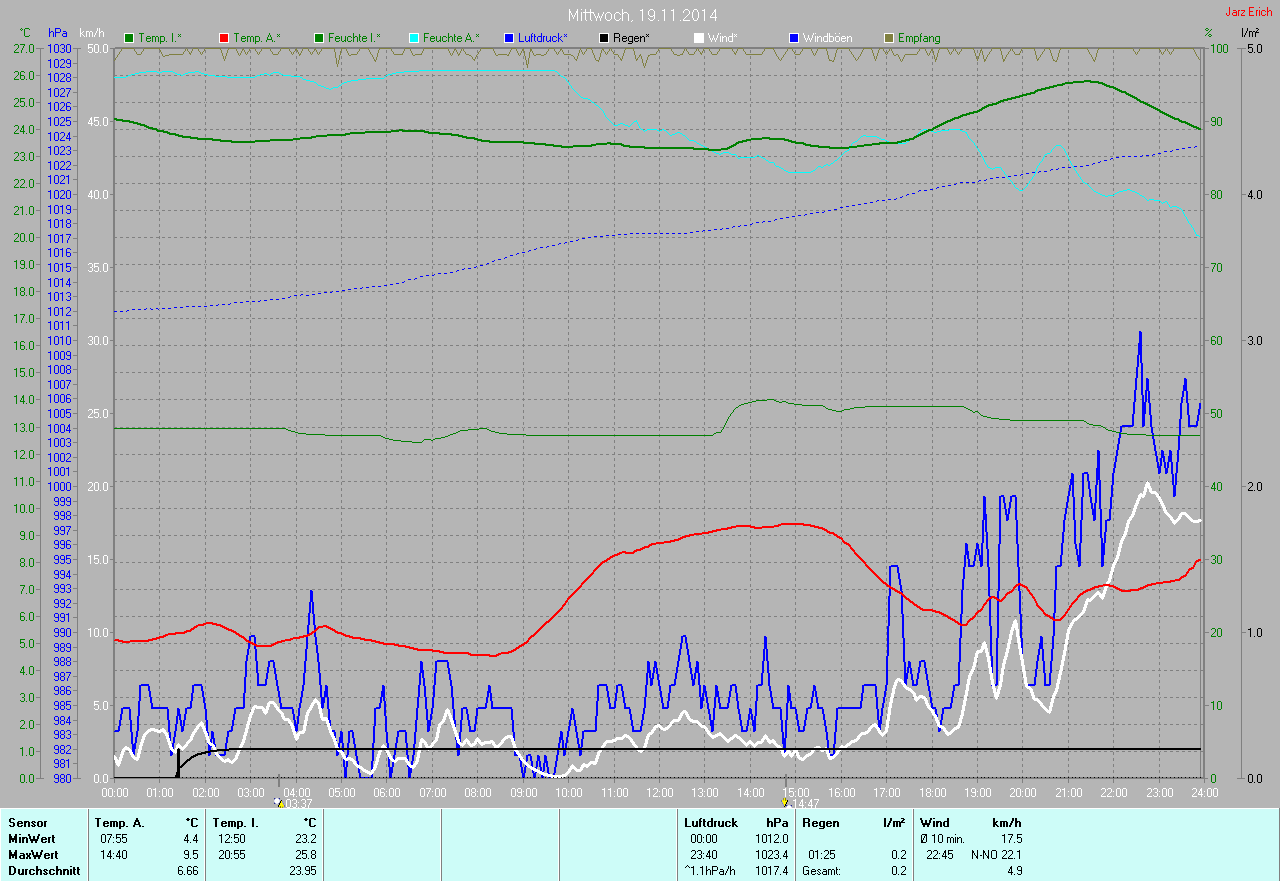Click the blue Luftdruck* legend swatch

tap(509, 38)
